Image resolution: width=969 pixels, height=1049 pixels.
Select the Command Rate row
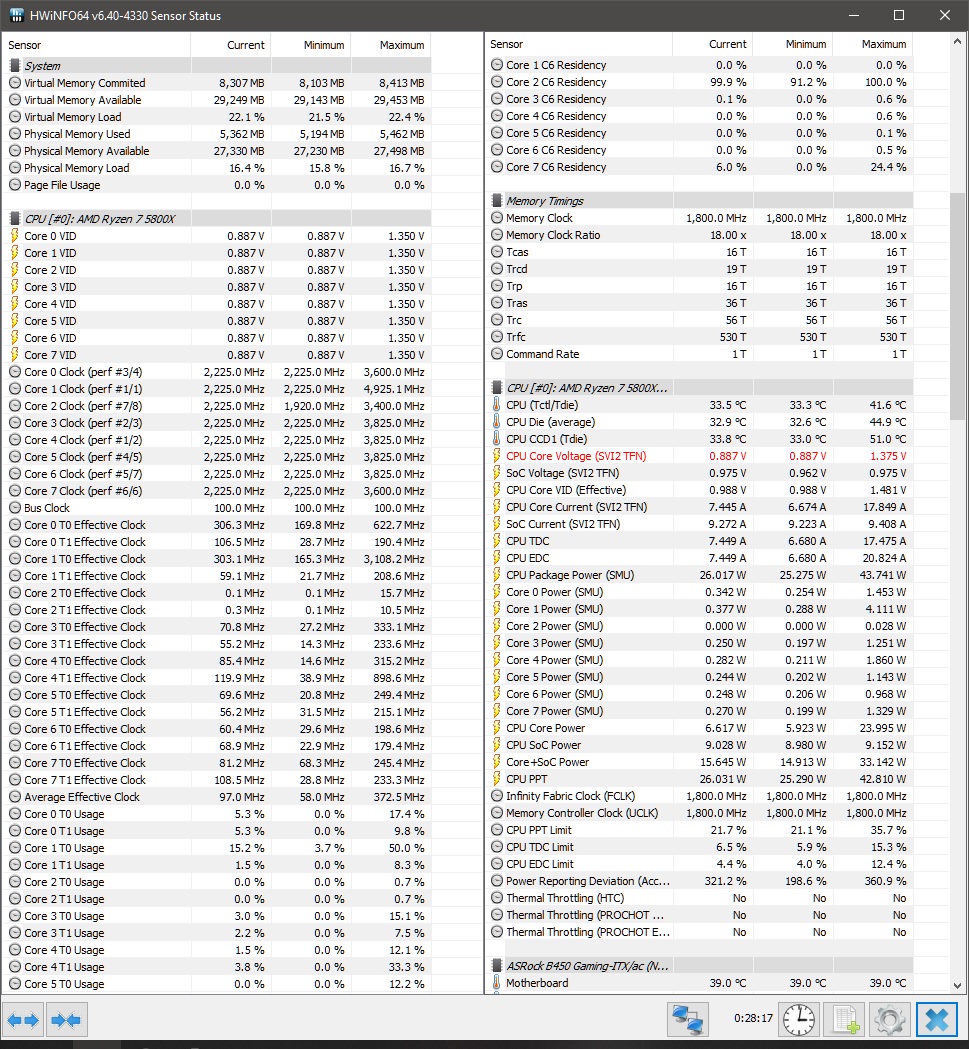699,354
